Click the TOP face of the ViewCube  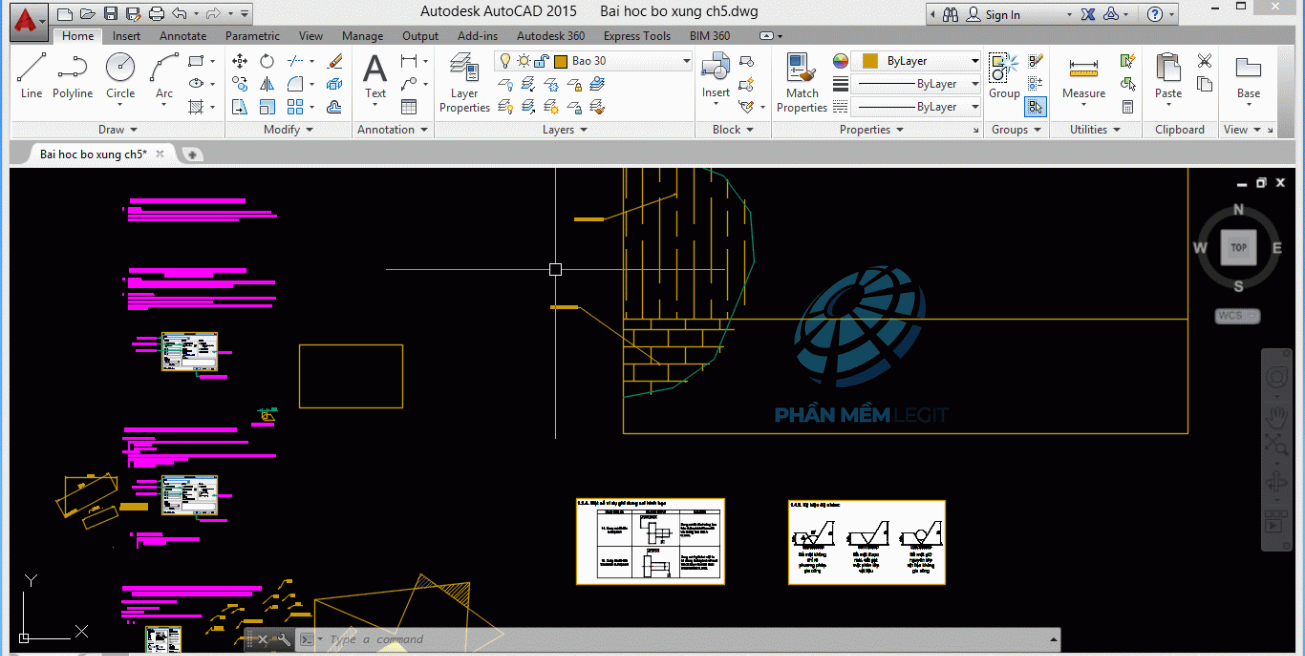point(1238,247)
